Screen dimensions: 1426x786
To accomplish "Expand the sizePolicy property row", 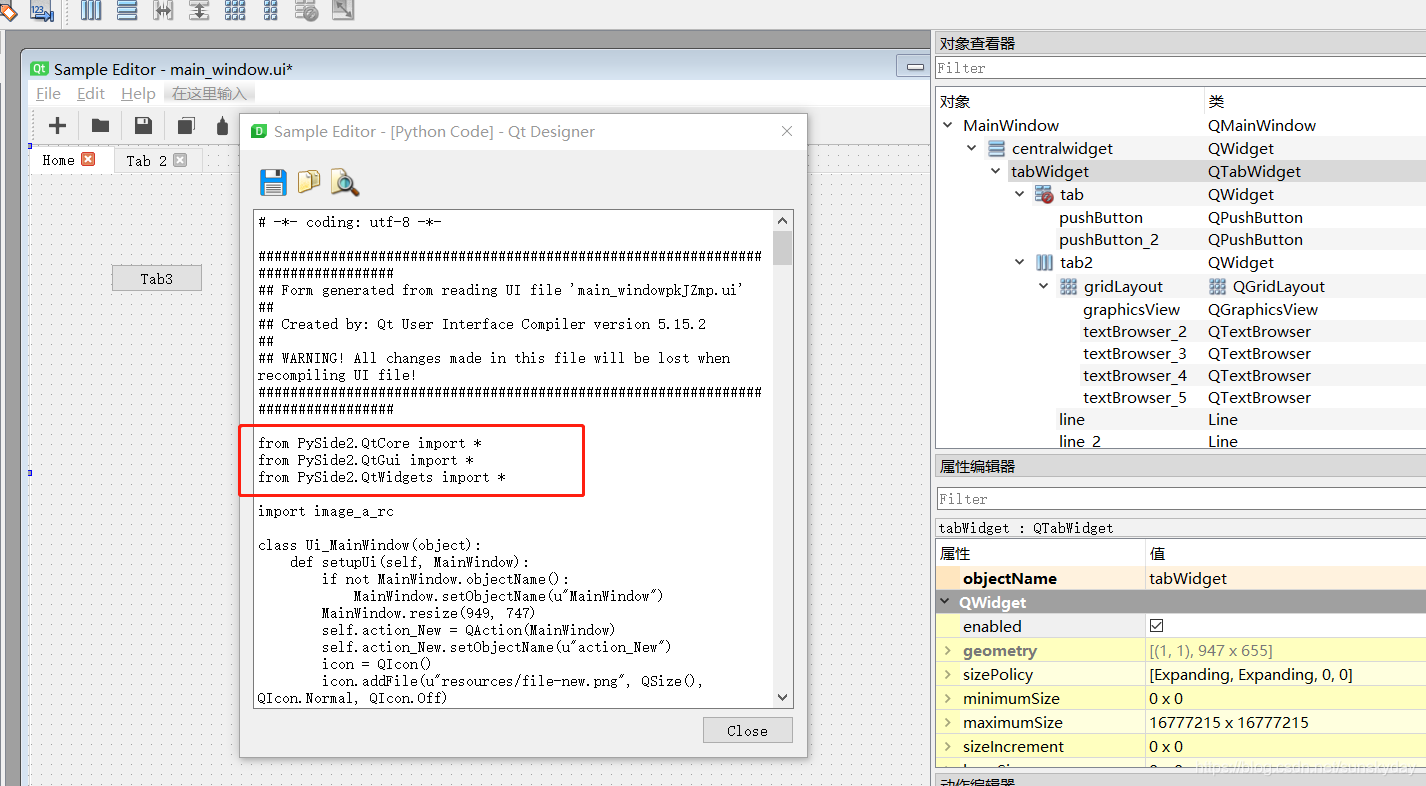I will pyautogui.click(x=948, y=674).
